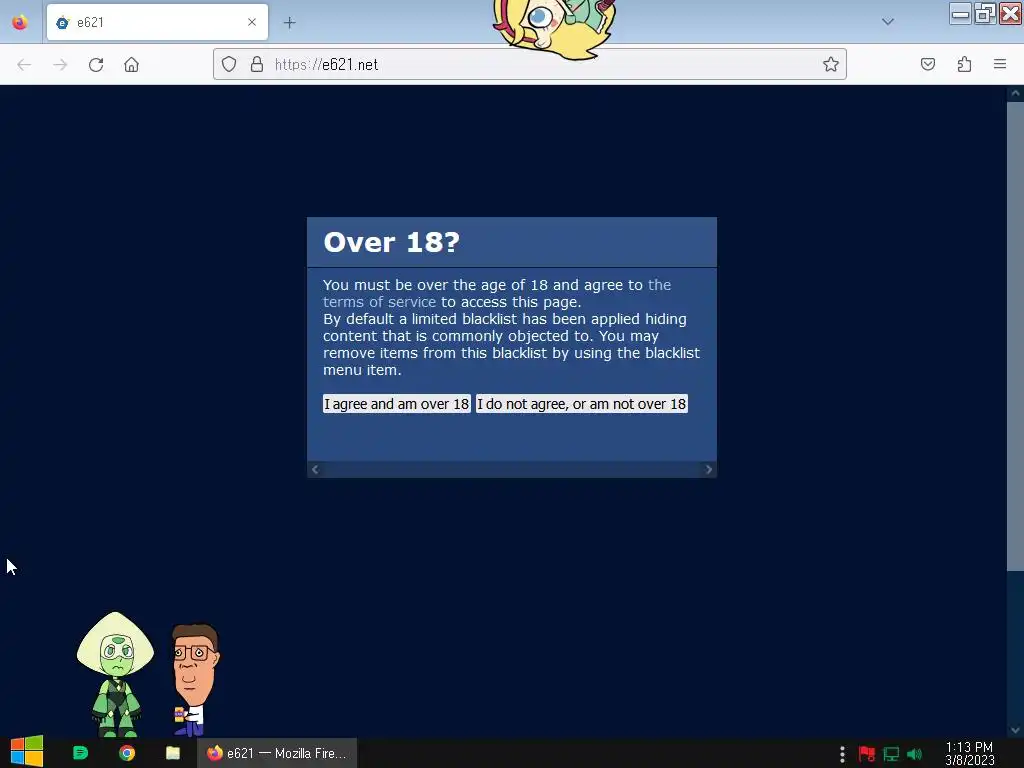Open a new tab with plus button
The width and height of the screenshot is (1024, 768).
[289, 23]
